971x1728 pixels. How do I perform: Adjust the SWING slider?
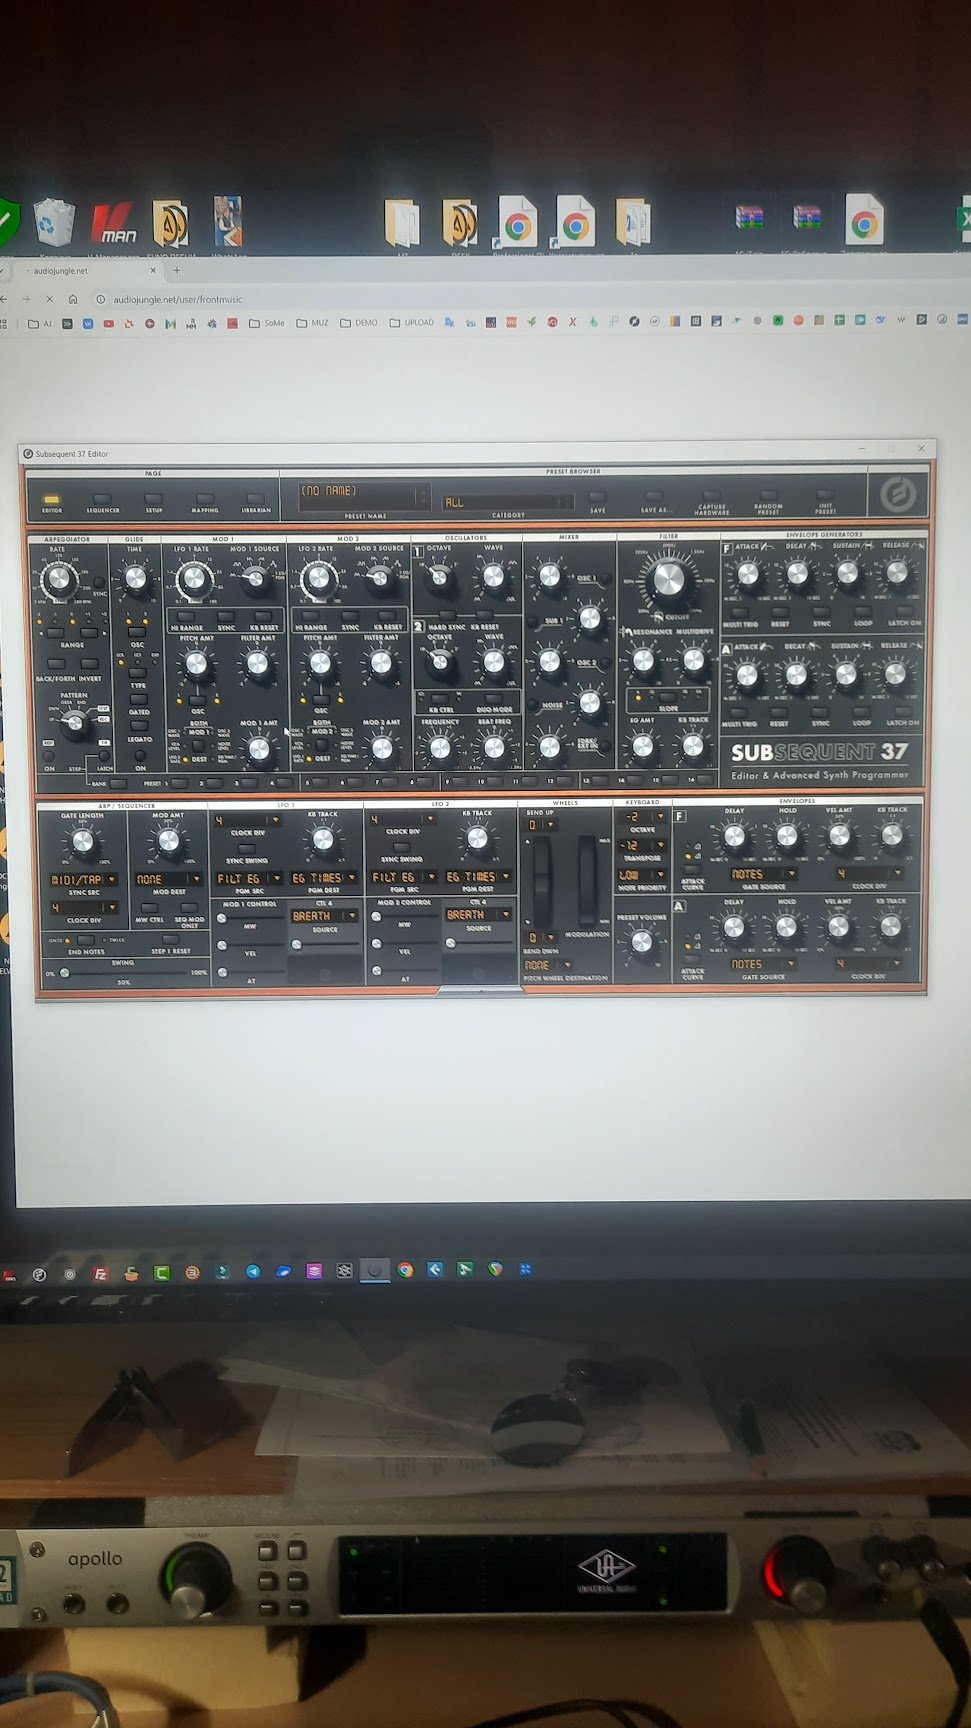pos(124,972)
